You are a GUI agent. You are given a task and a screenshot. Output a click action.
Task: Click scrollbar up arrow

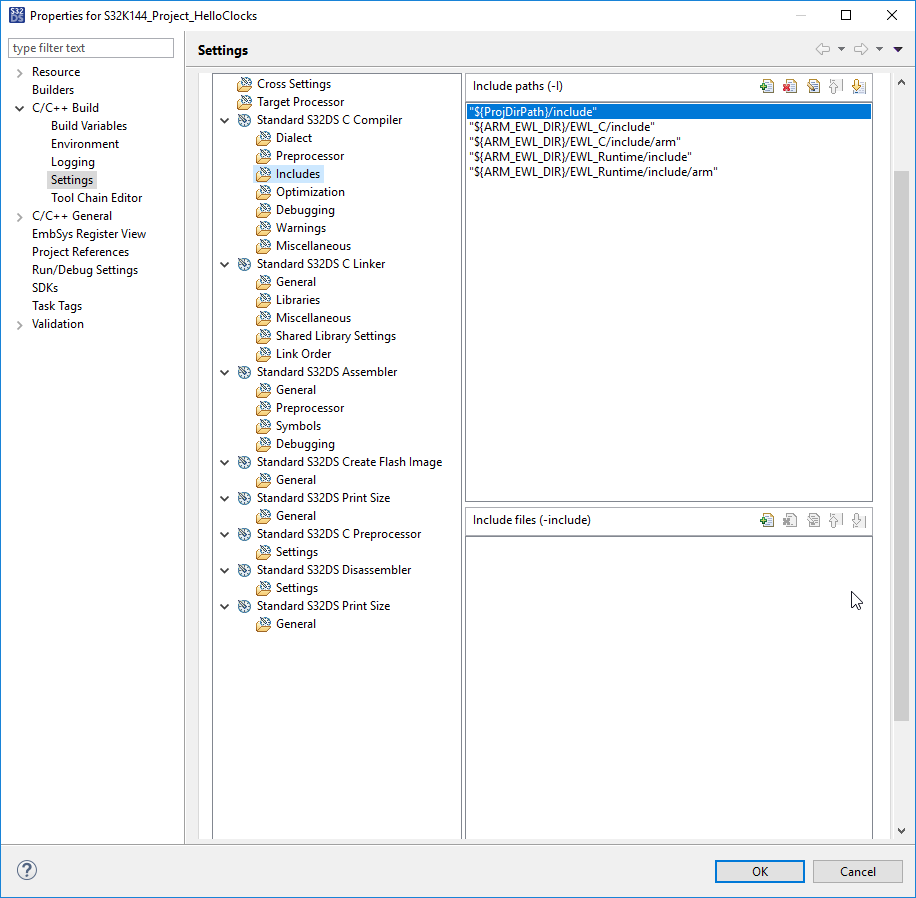coord(901,83)
